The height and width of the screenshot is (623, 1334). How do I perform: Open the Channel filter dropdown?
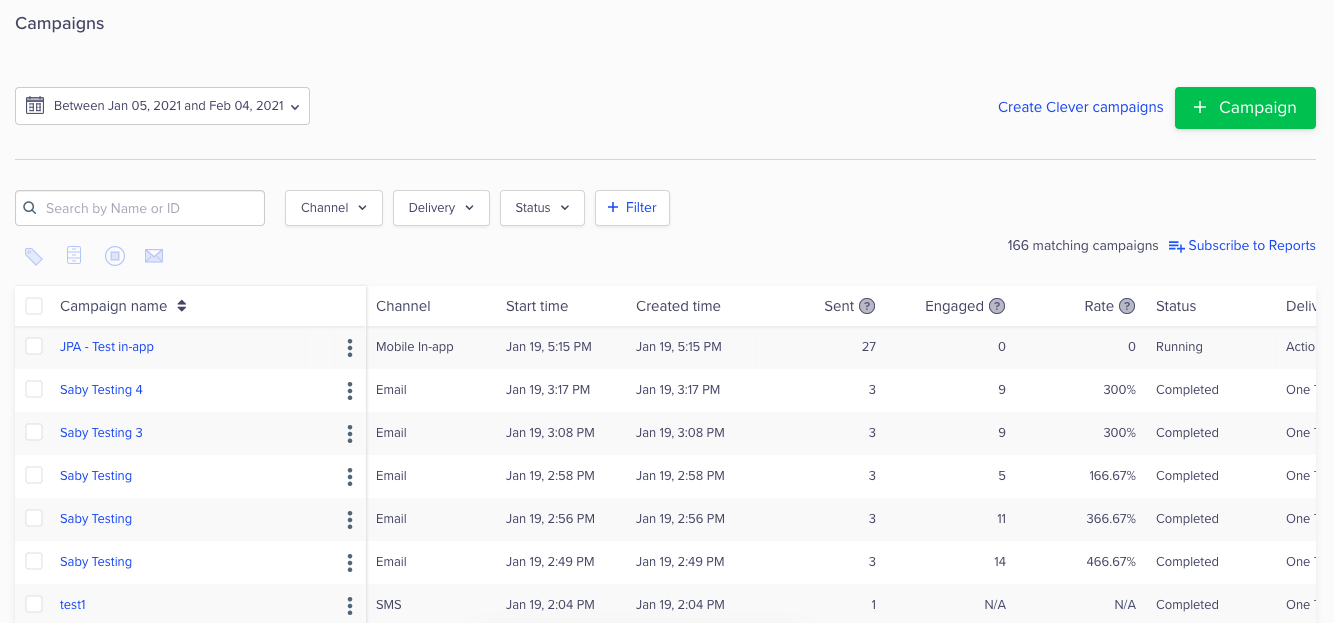(334, 208)
